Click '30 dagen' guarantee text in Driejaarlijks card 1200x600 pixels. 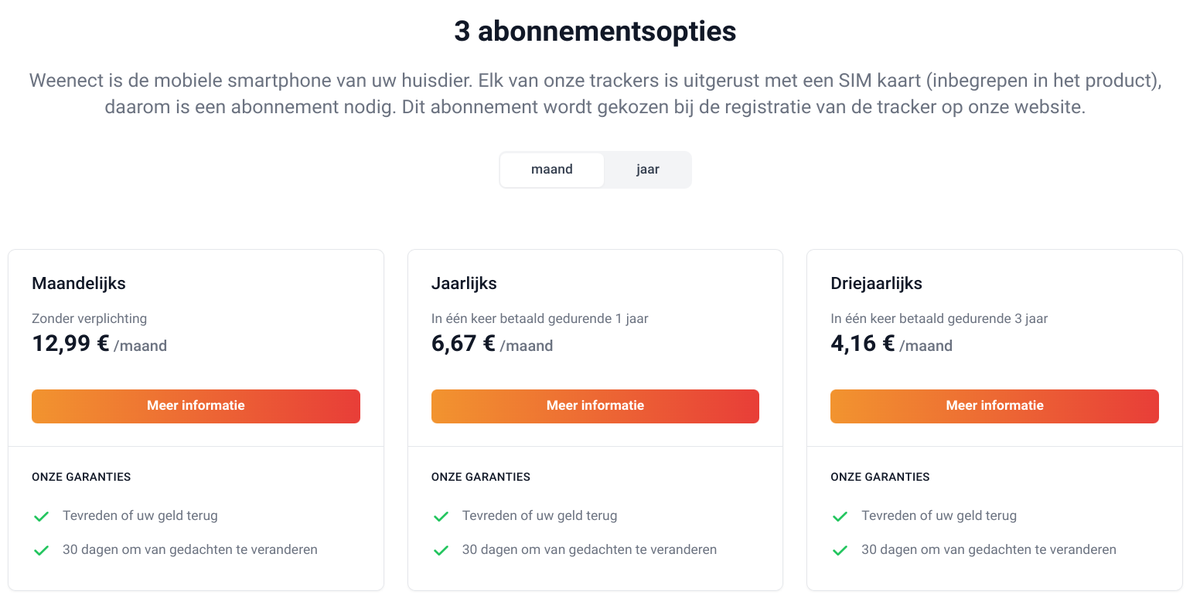[x=989, y=550]
